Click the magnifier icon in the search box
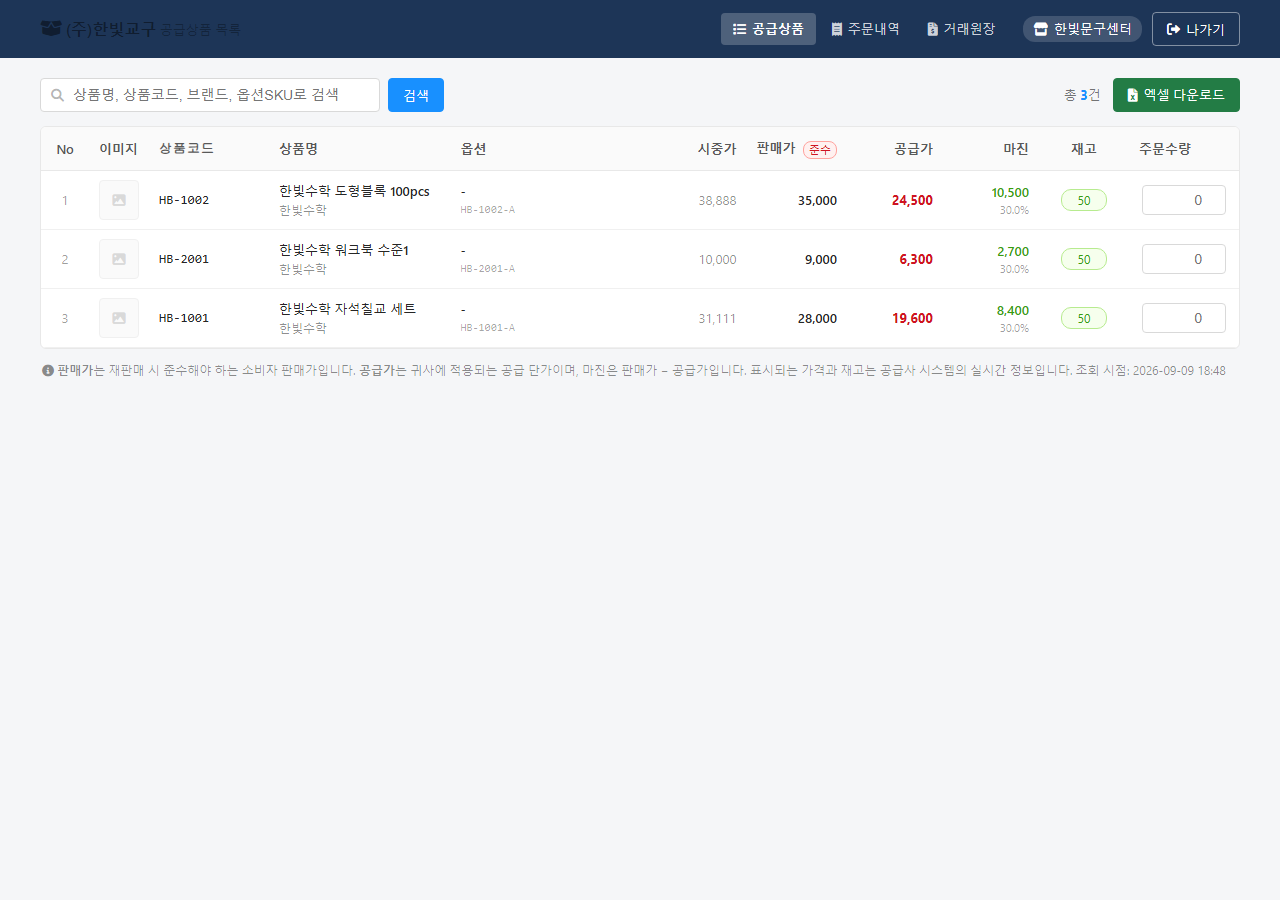This screenshot has height=900, width=1280. (x=57, y=95)
